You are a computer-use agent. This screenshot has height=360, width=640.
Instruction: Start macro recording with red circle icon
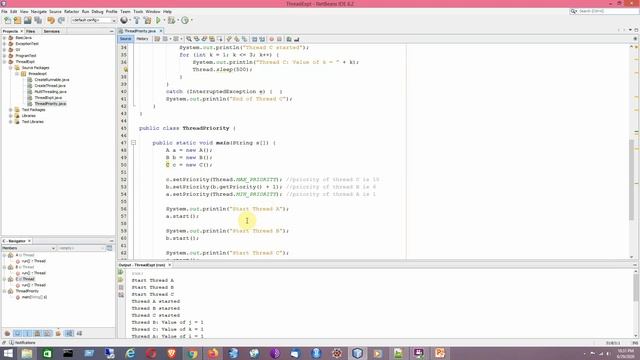tap(271, 39)
